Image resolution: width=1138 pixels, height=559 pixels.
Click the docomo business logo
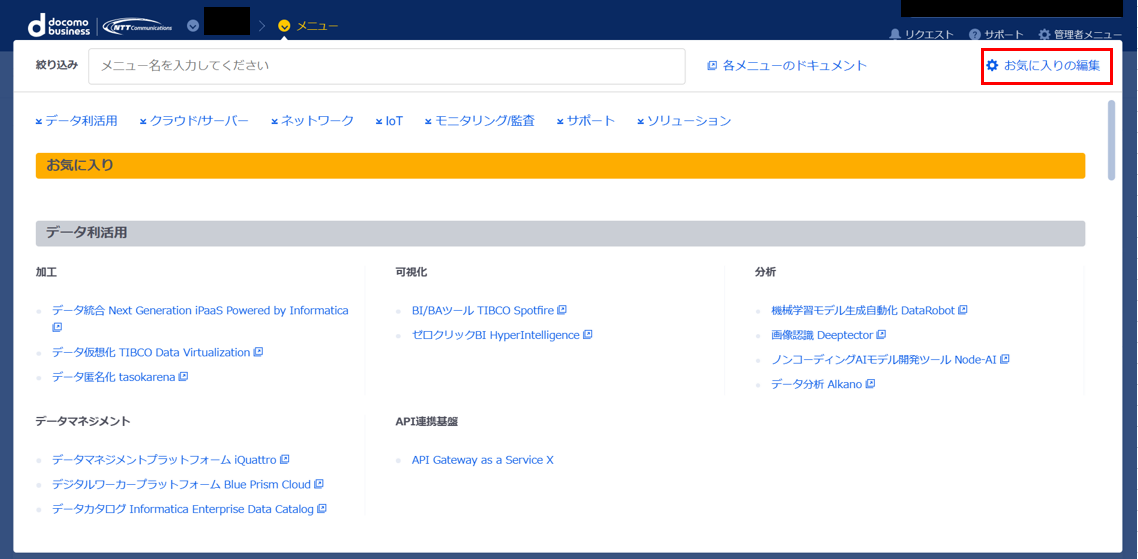point(62,24)
